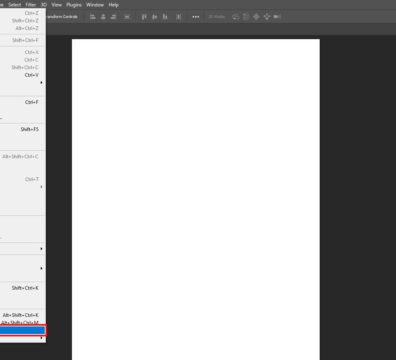This screenshot has height=360, width=396.
Task: Choose the menu entry with shortcut Shift+F5
Action: pos(23,129)
